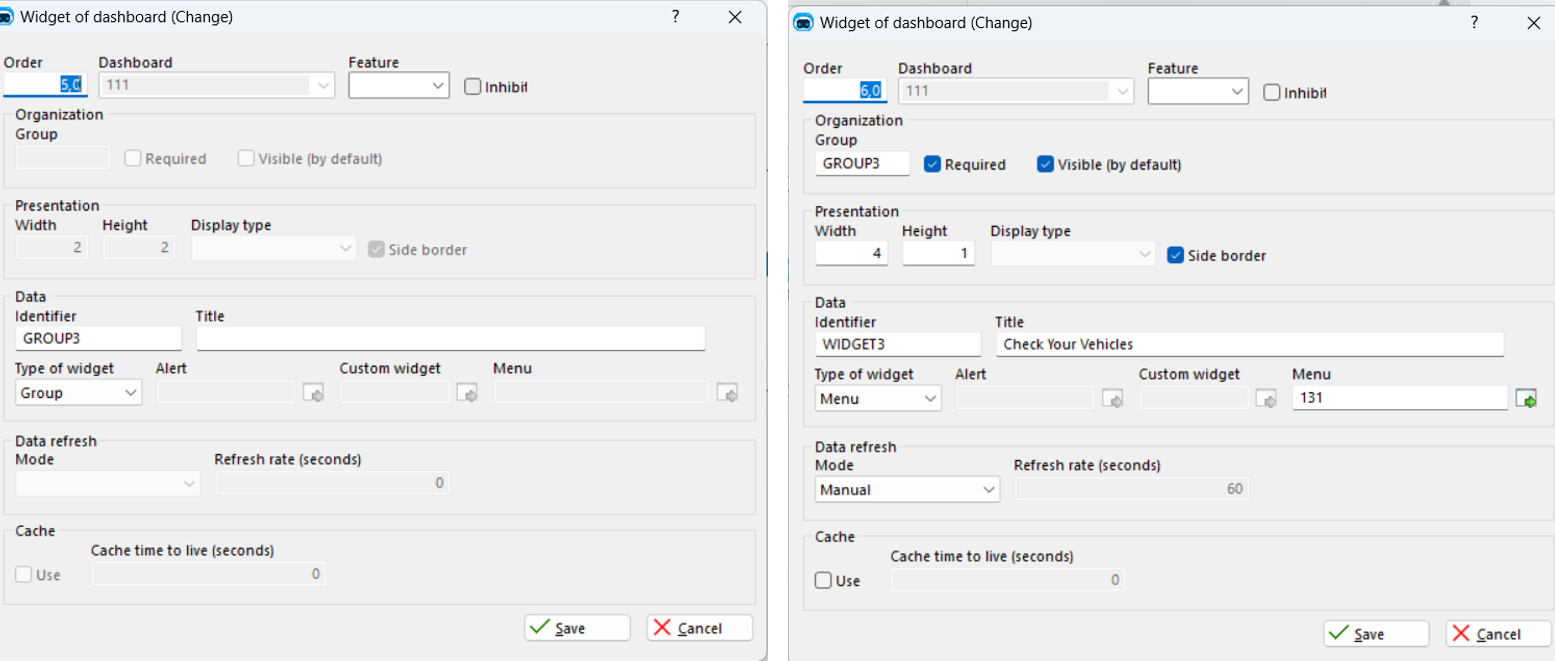Click Menu field containing 131

click(x=1400, y=399)
